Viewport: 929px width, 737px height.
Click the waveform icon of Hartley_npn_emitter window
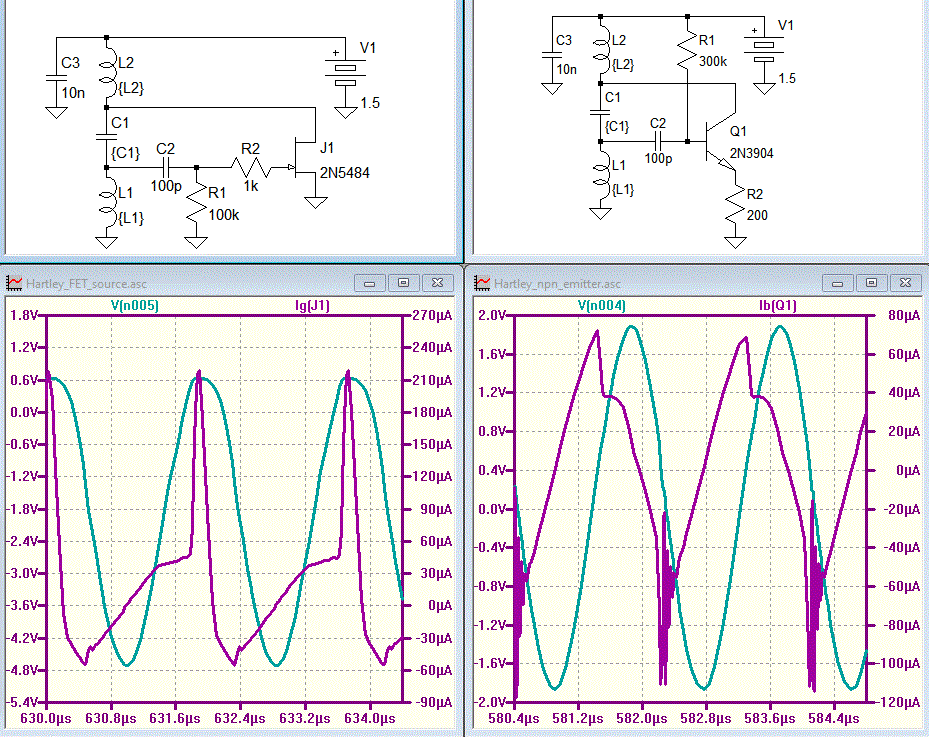click(483, 283)
